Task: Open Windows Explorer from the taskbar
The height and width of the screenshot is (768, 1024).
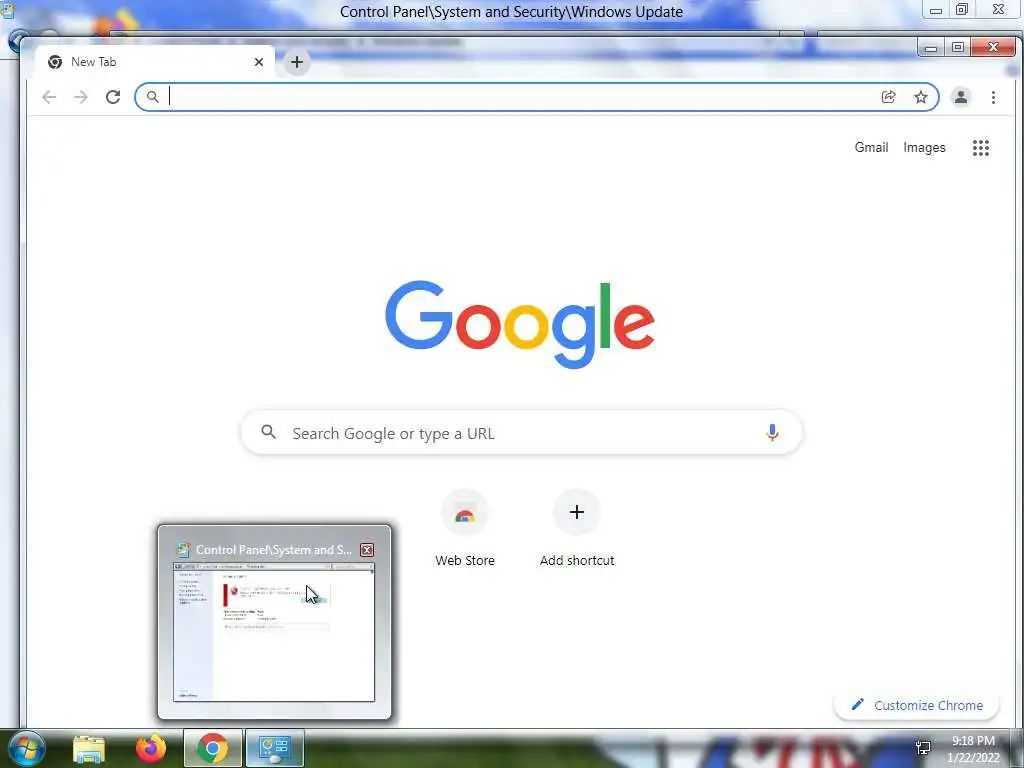Action: (x=89, y=749)
